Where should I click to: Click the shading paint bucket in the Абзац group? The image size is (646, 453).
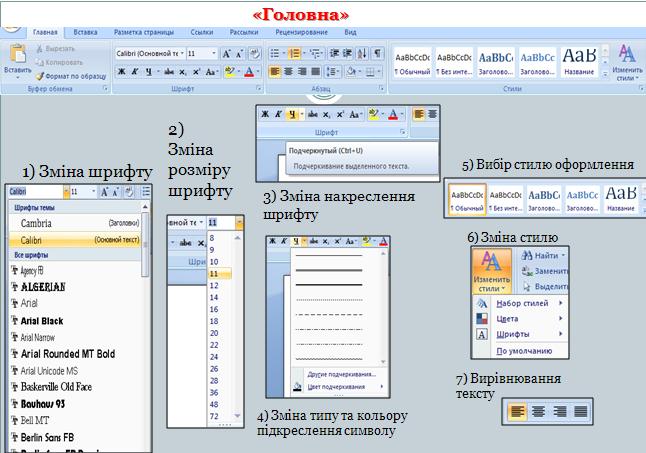pos(351,72)
